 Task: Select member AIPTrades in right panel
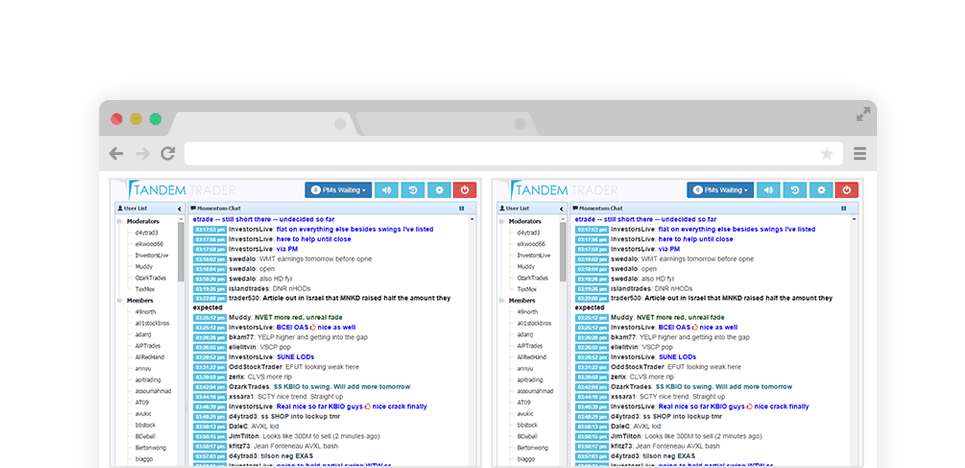(530, 345)
